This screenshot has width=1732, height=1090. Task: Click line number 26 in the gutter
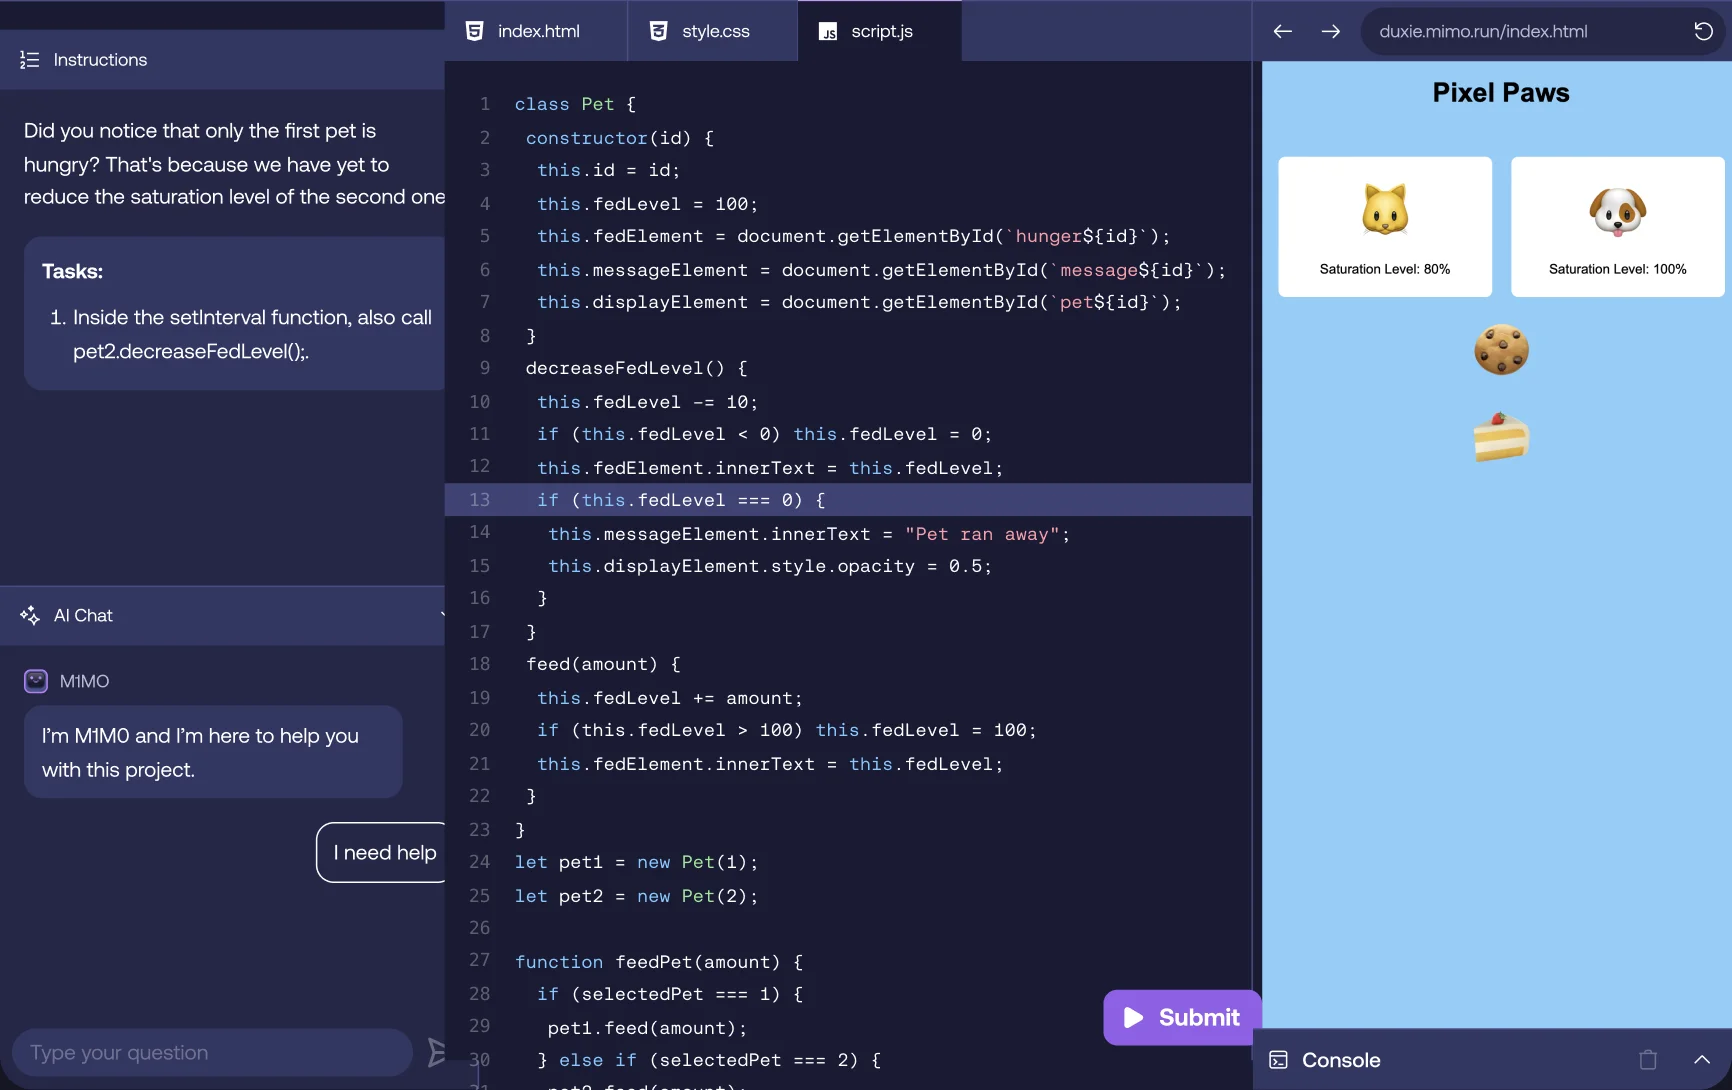pos(479,927)
